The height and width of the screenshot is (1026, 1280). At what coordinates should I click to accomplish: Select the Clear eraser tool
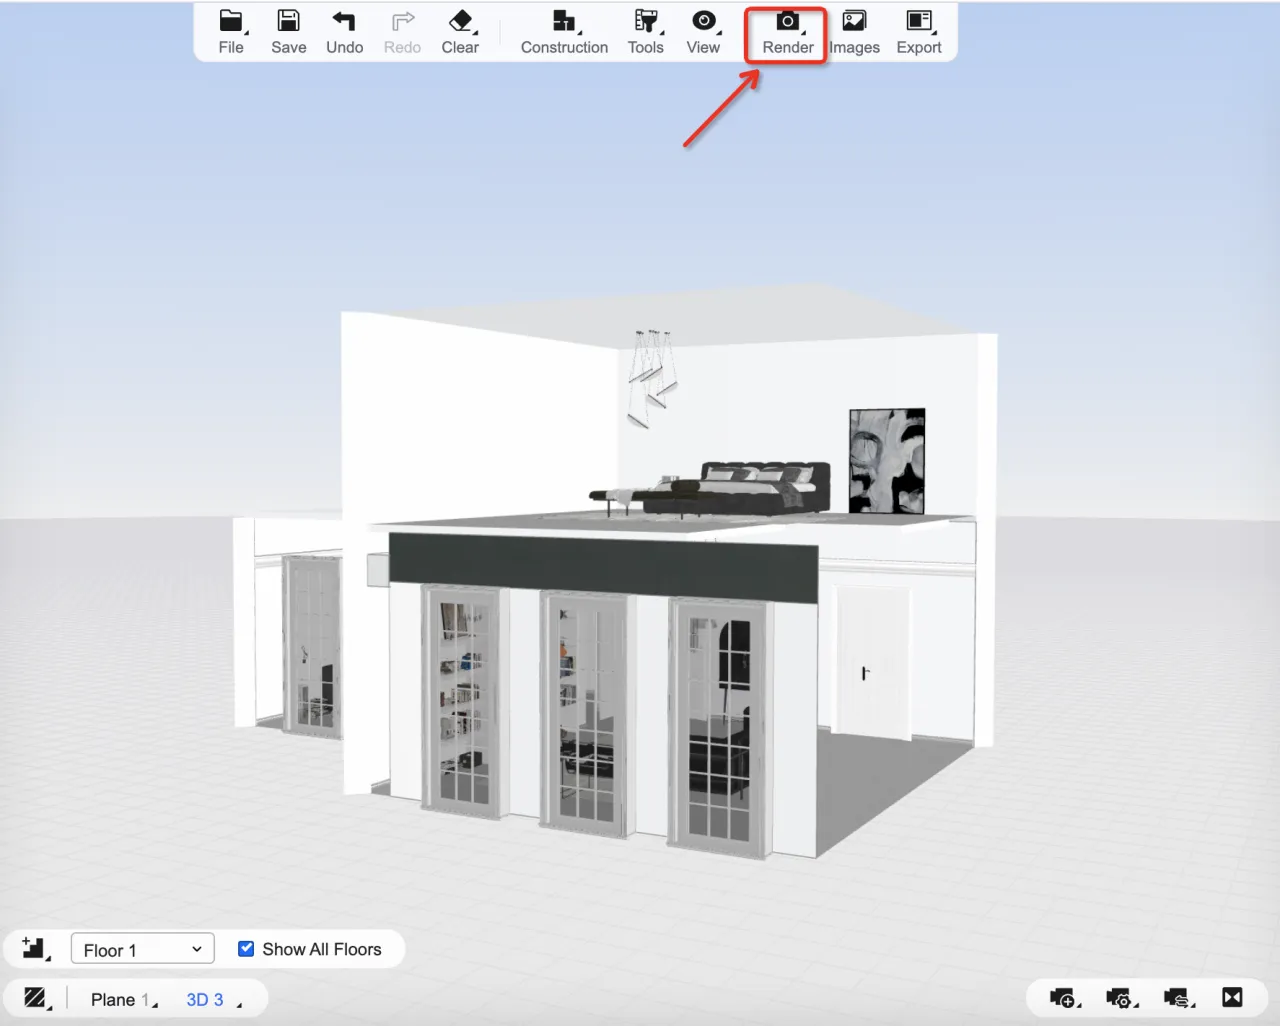pos(460,32)
